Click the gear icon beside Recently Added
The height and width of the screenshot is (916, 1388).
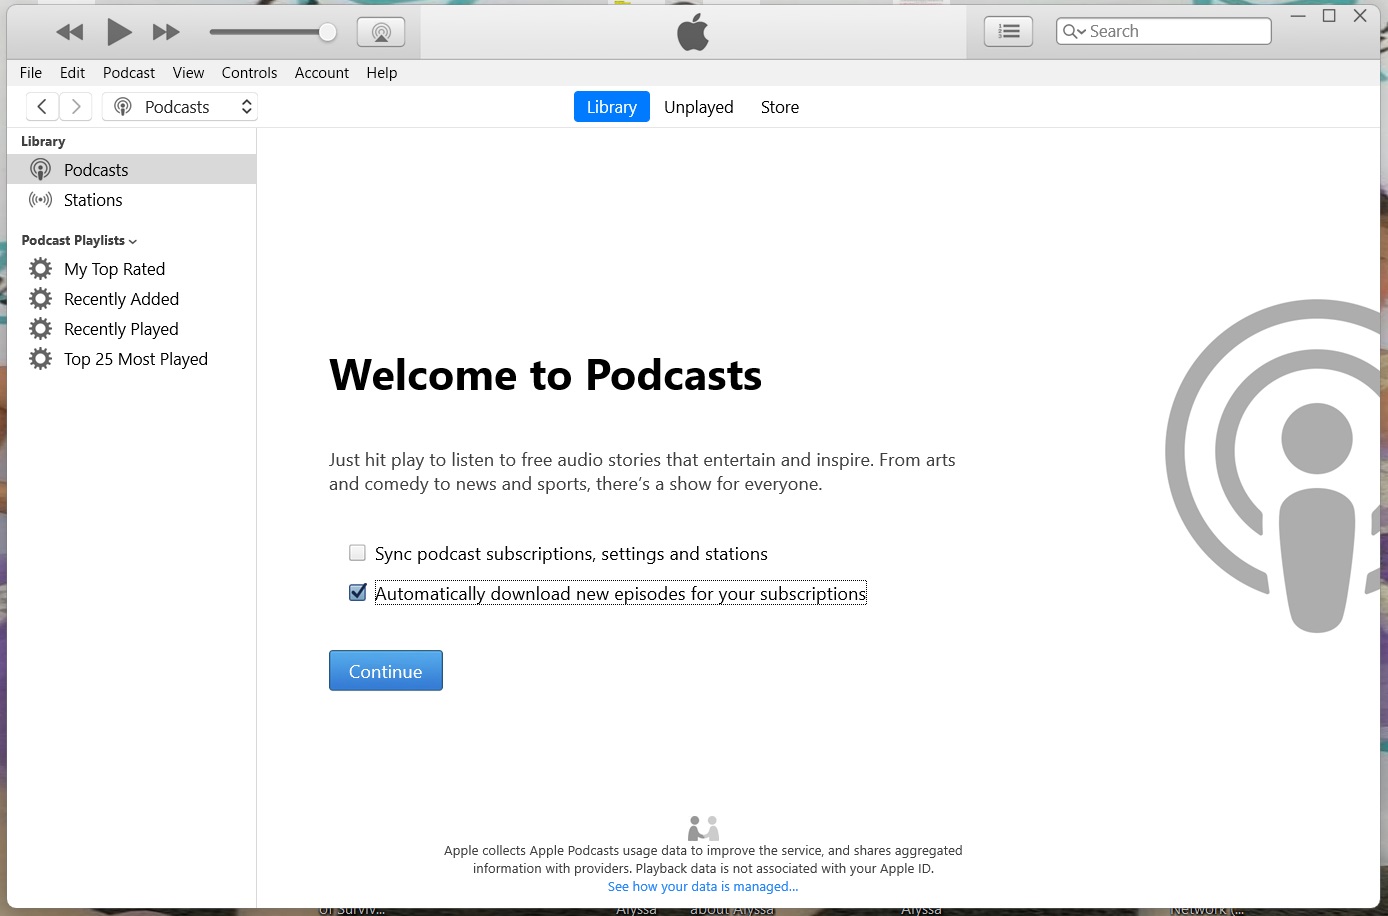40,299
